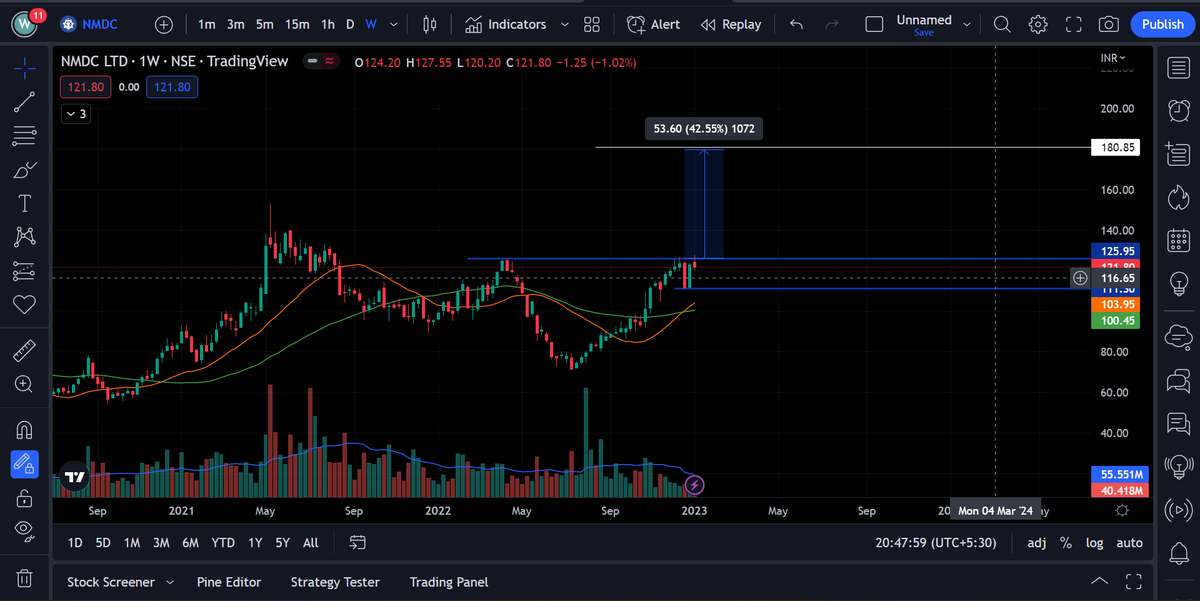The width and height of the screenshot is (1200, 601).
Task: Click the Publish button
Action: (1162, 24)
